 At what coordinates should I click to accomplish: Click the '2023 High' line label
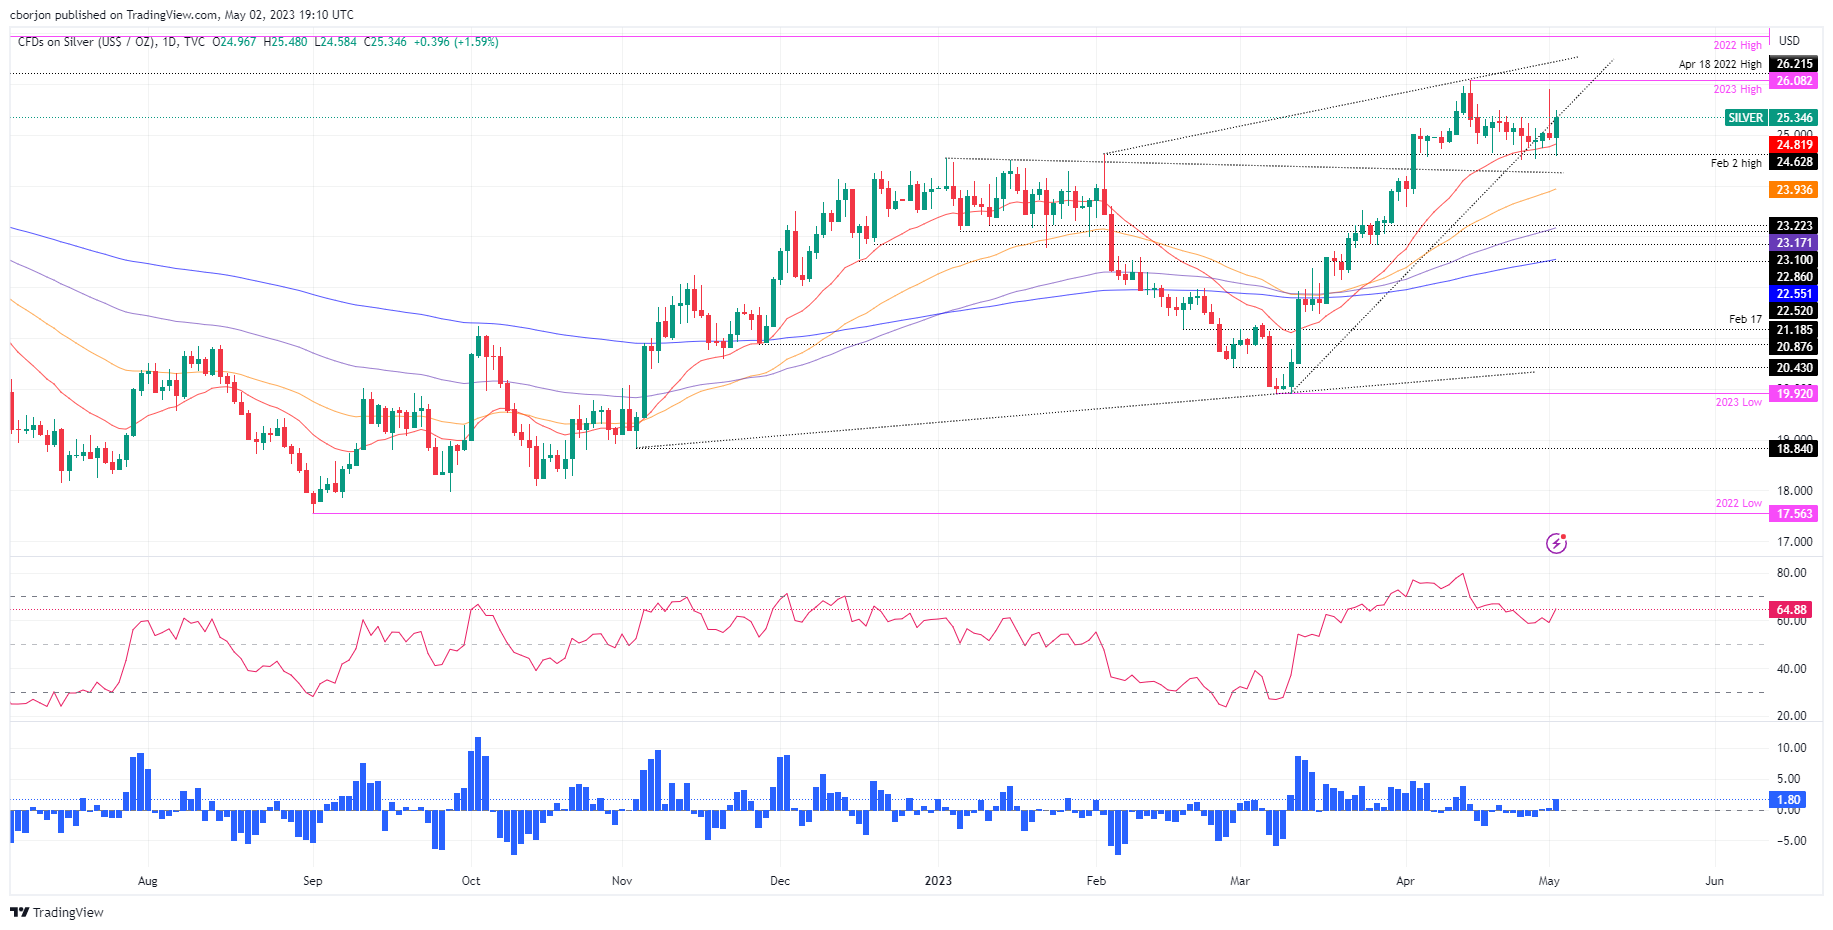pos(1737,90)
